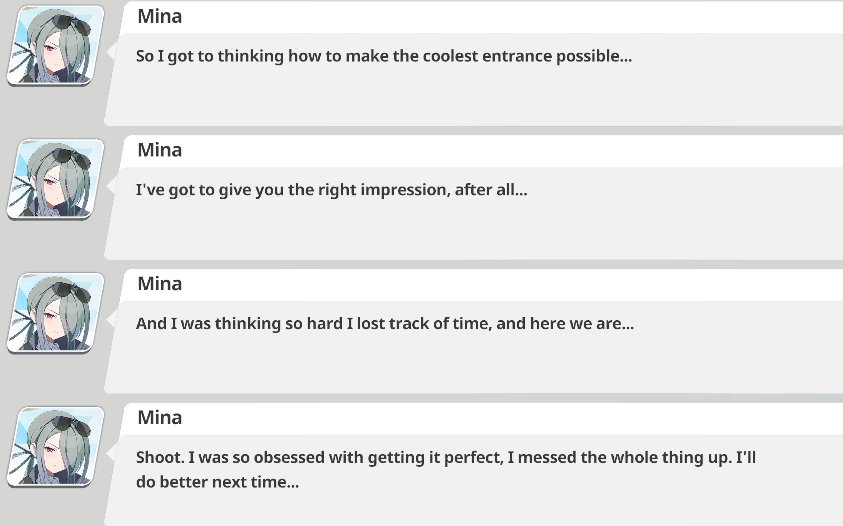Click empty bubble area below "coolest entrance" text

coord(470,98)
